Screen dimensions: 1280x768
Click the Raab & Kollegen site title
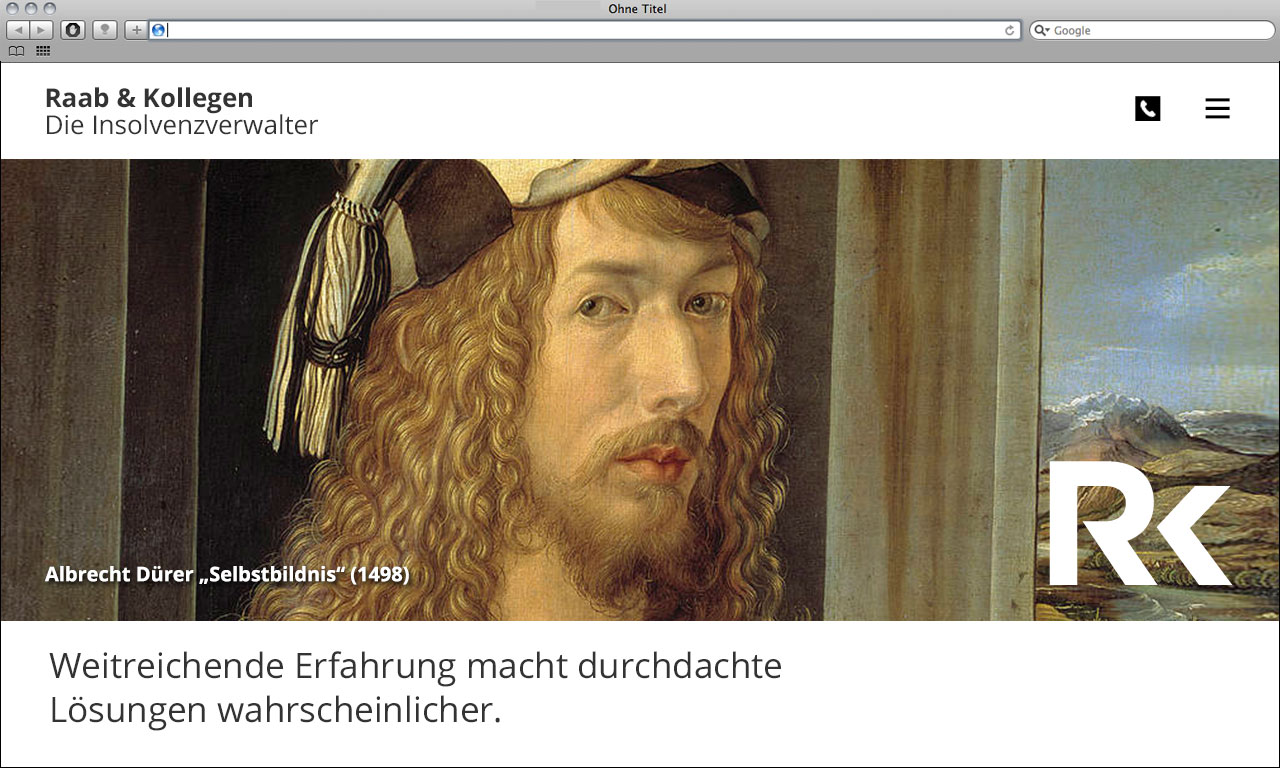pyautogui.click(x=149, y=98)
